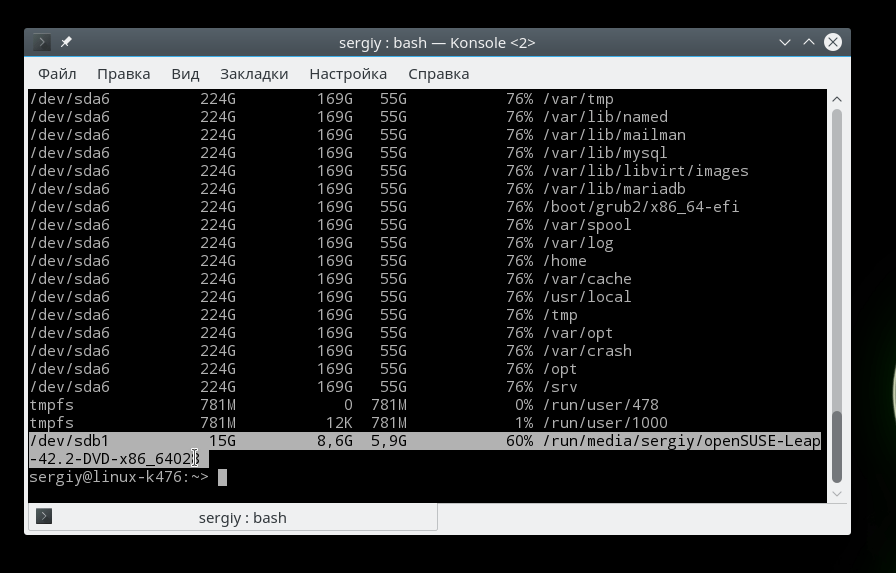Viewport: 896px width, 573px height.
Task: Open the Правка menu
Action: [x=123, y=74]
